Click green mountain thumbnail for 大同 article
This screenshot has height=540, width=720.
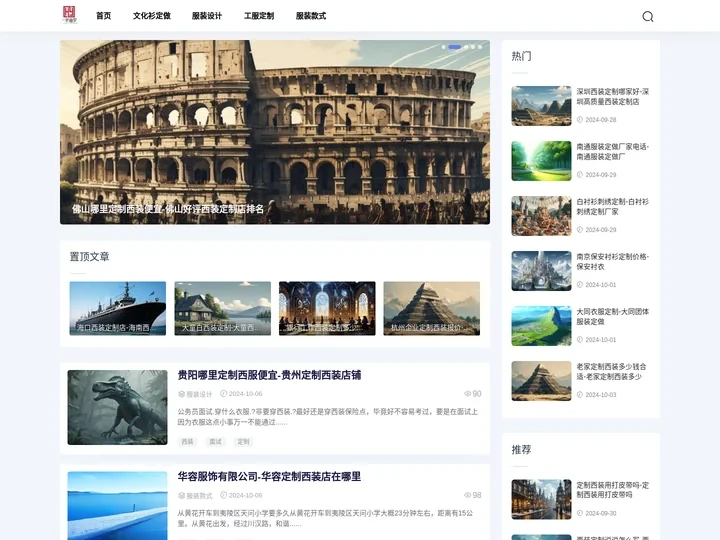click(541, 326)
